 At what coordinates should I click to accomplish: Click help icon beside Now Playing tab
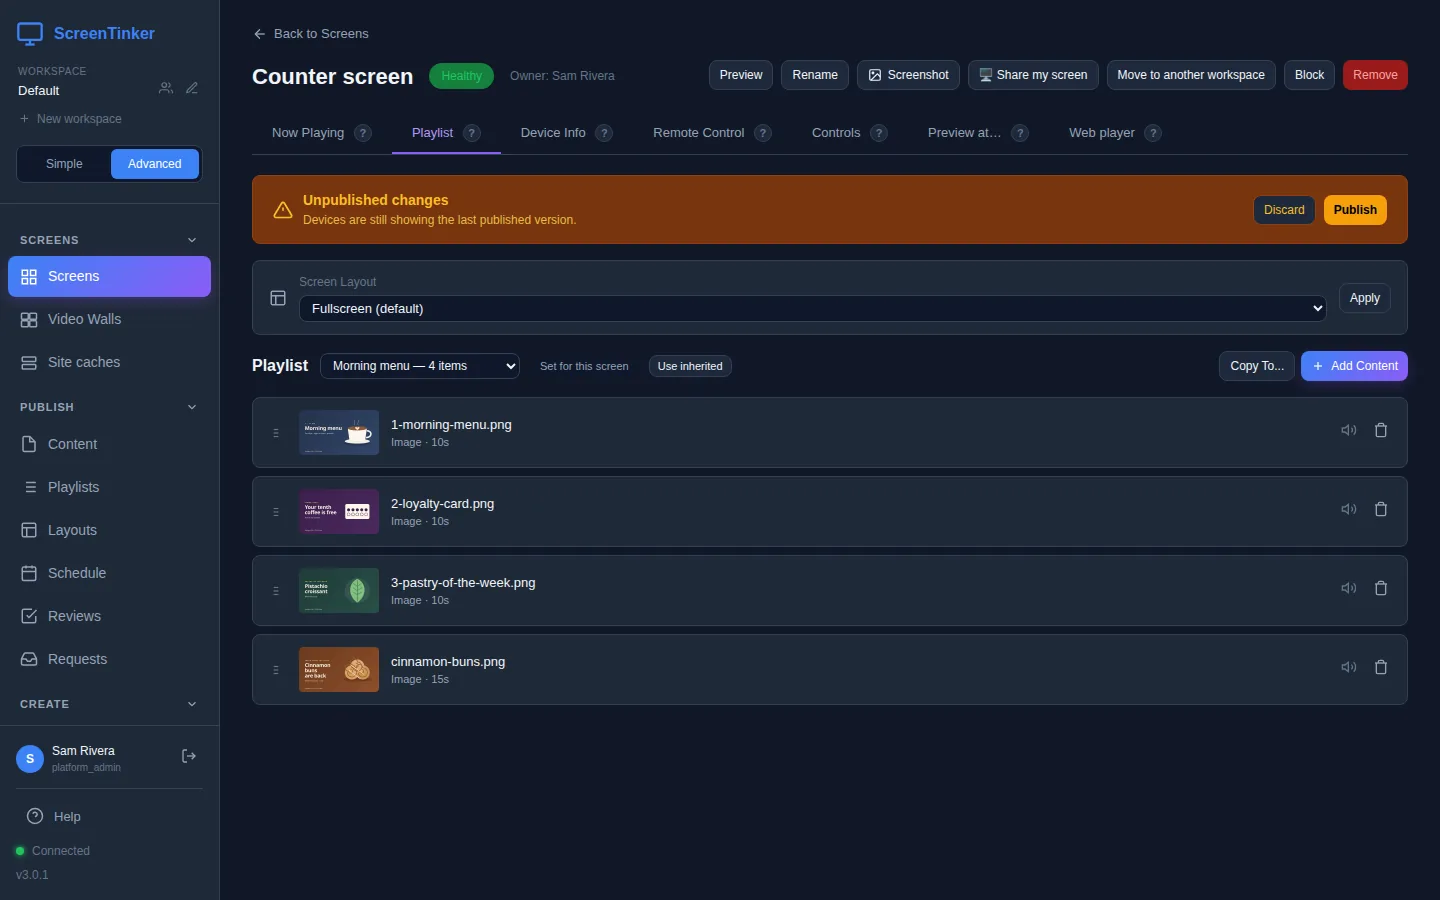click(x=363, y=133)
